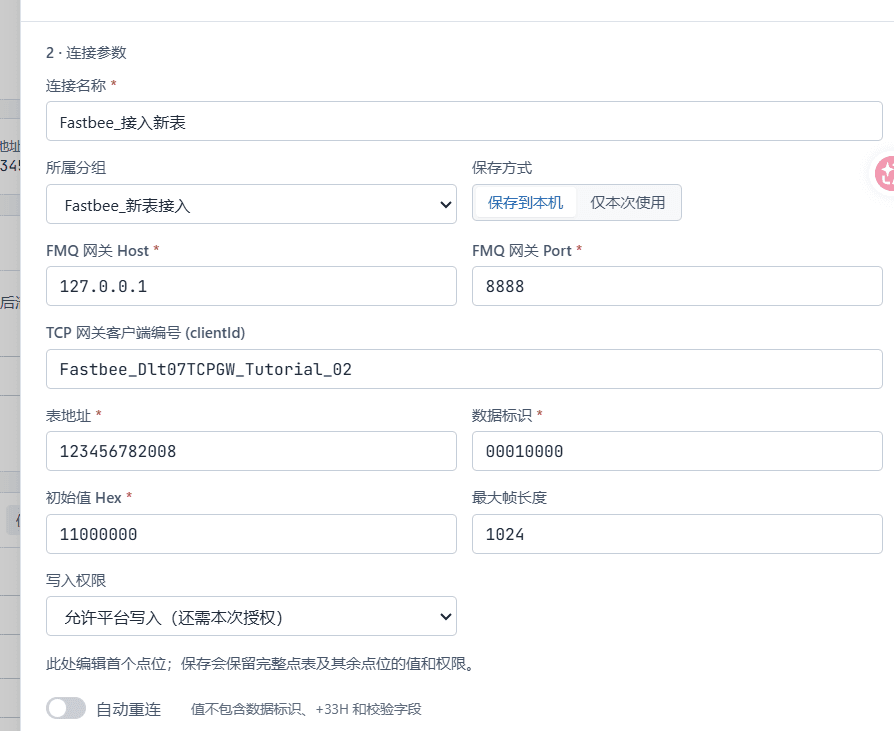The height and width of the screenshot is (731, 894).
Task: Click the 自动重连 label text
Action: point(129,709)
